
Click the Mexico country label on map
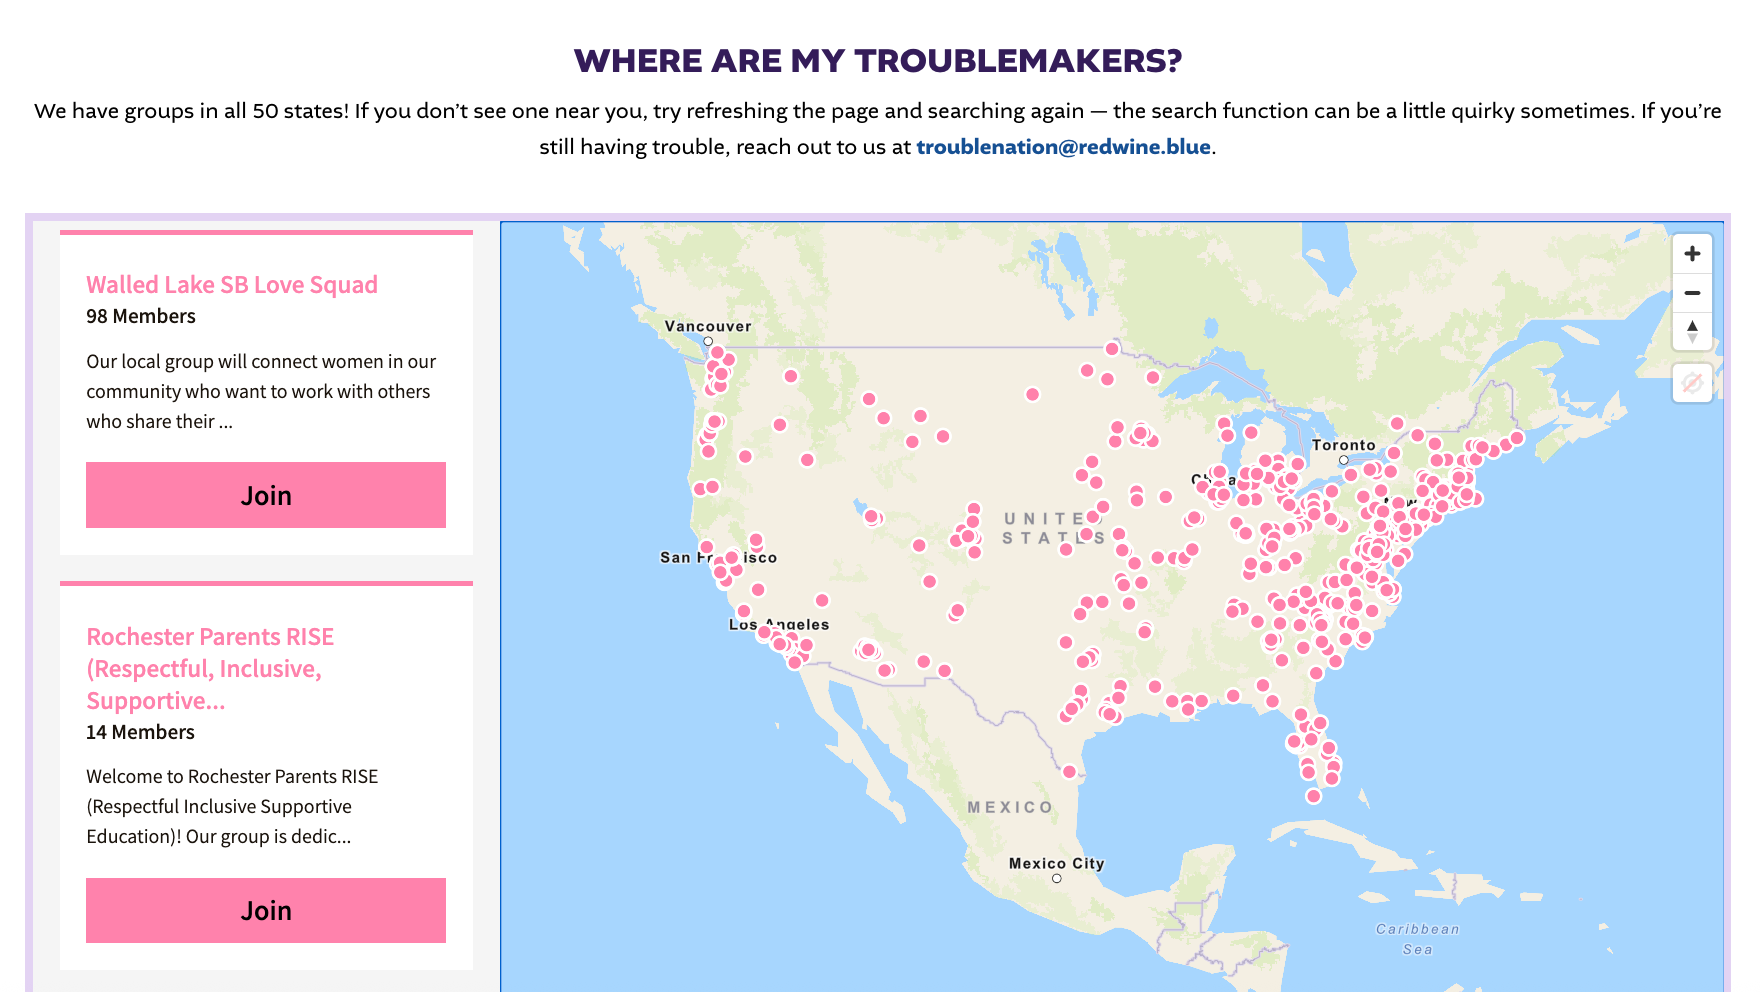pos(1010,807)
